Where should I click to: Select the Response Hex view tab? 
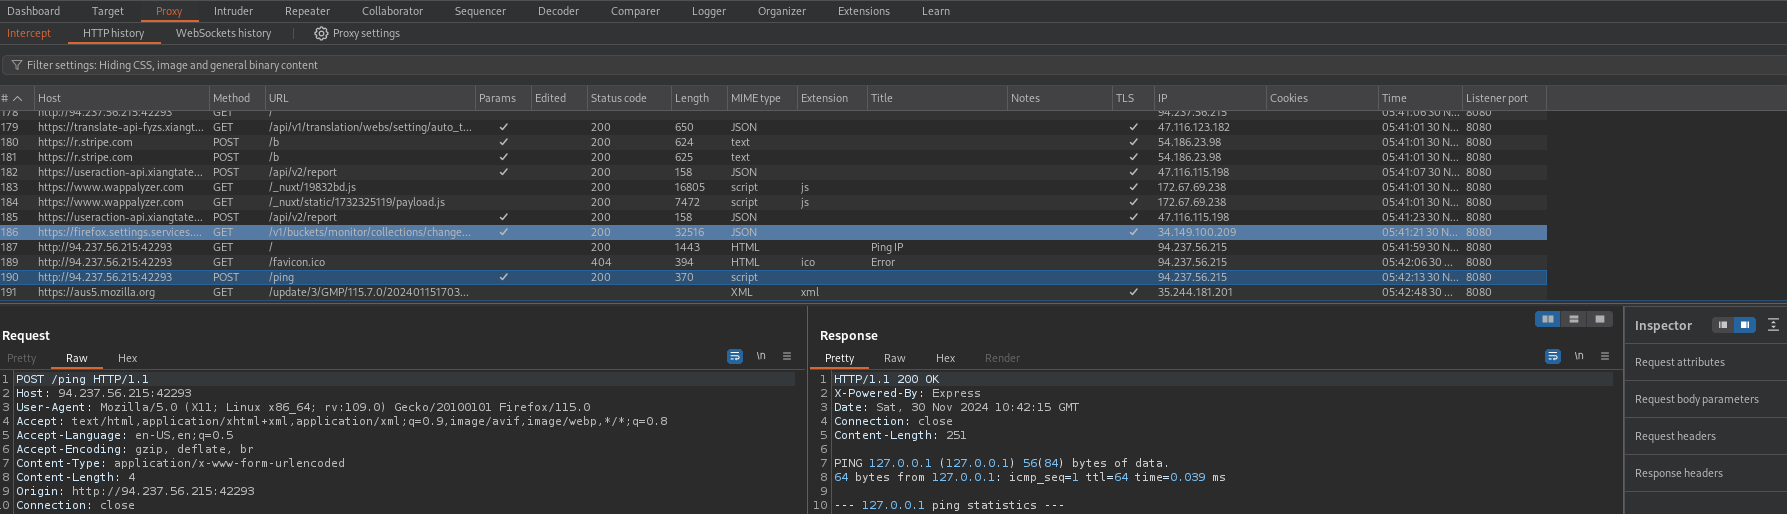pyautogui.click(x=945, y=358)
